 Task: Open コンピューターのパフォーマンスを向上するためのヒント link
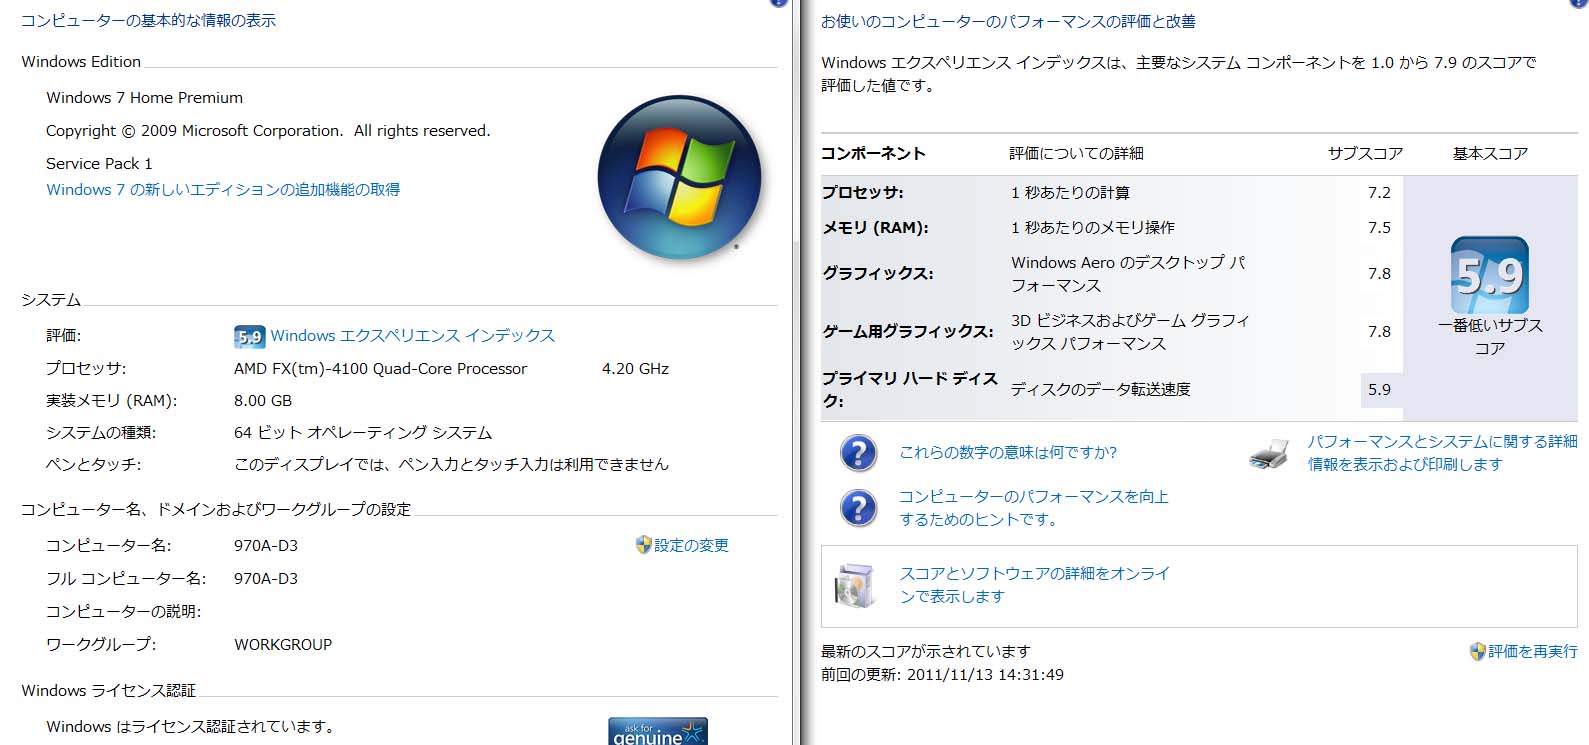(x=1033, y=508)
